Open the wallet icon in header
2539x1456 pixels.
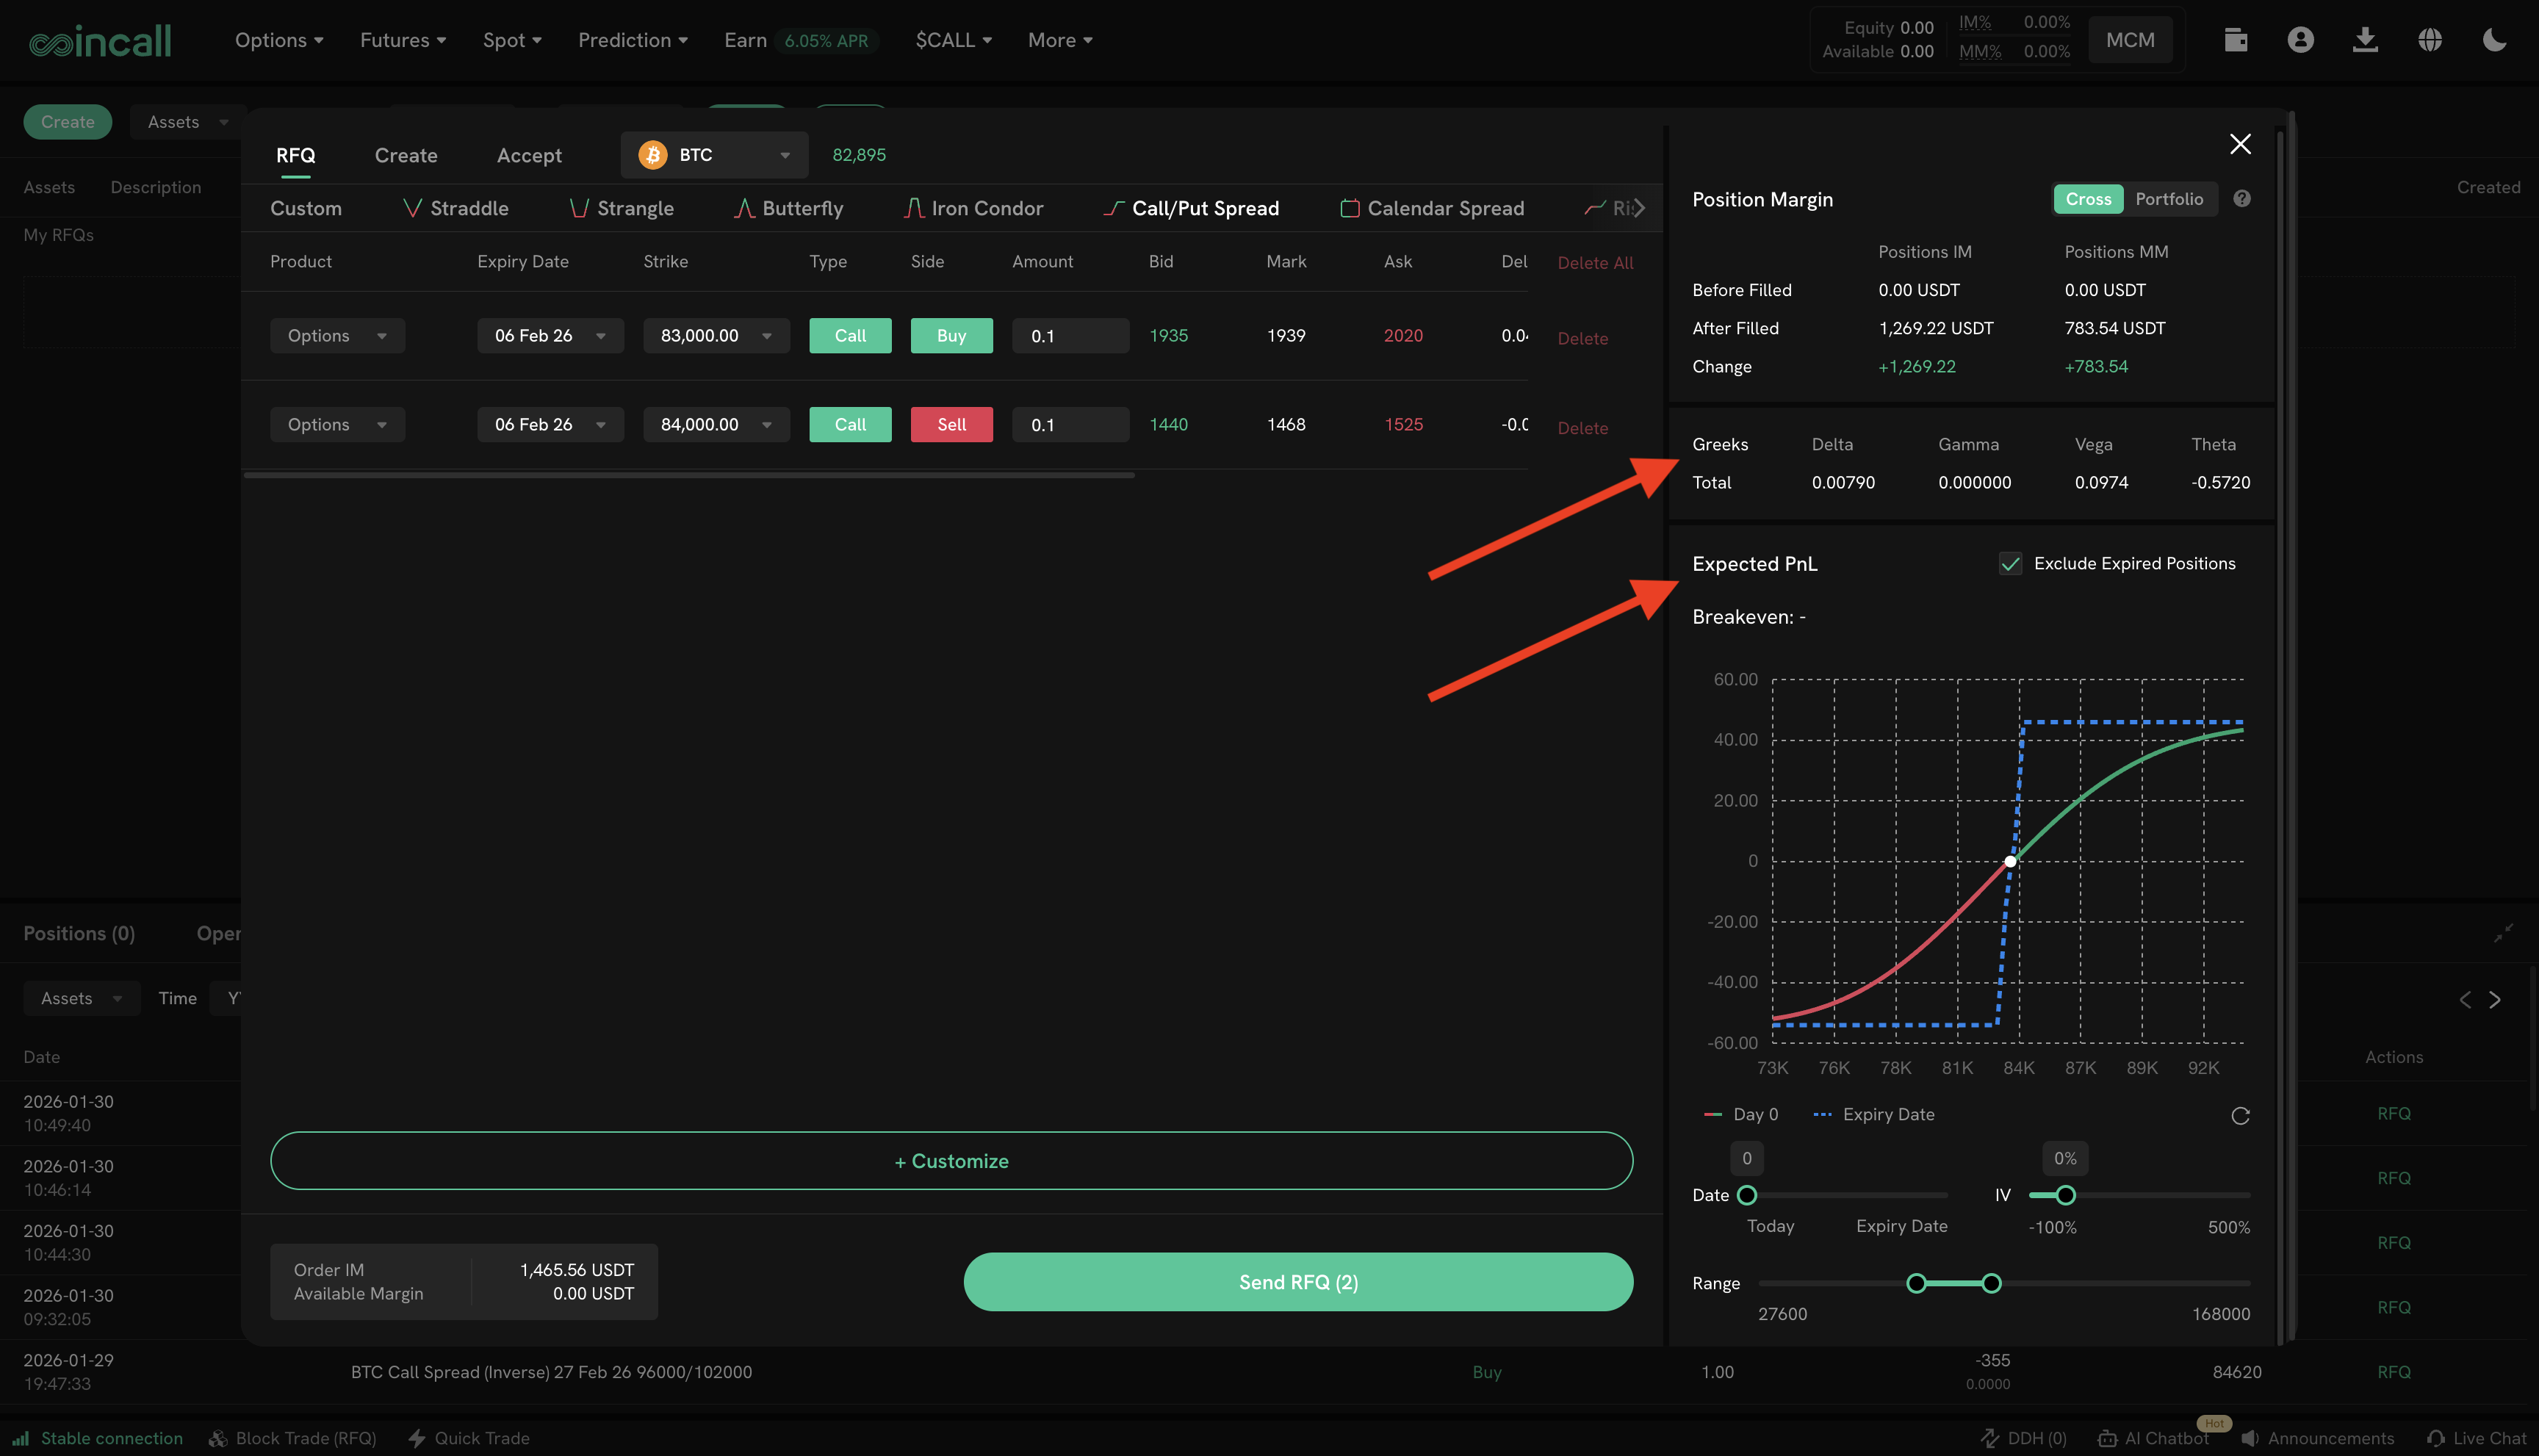coord(2236,40)
